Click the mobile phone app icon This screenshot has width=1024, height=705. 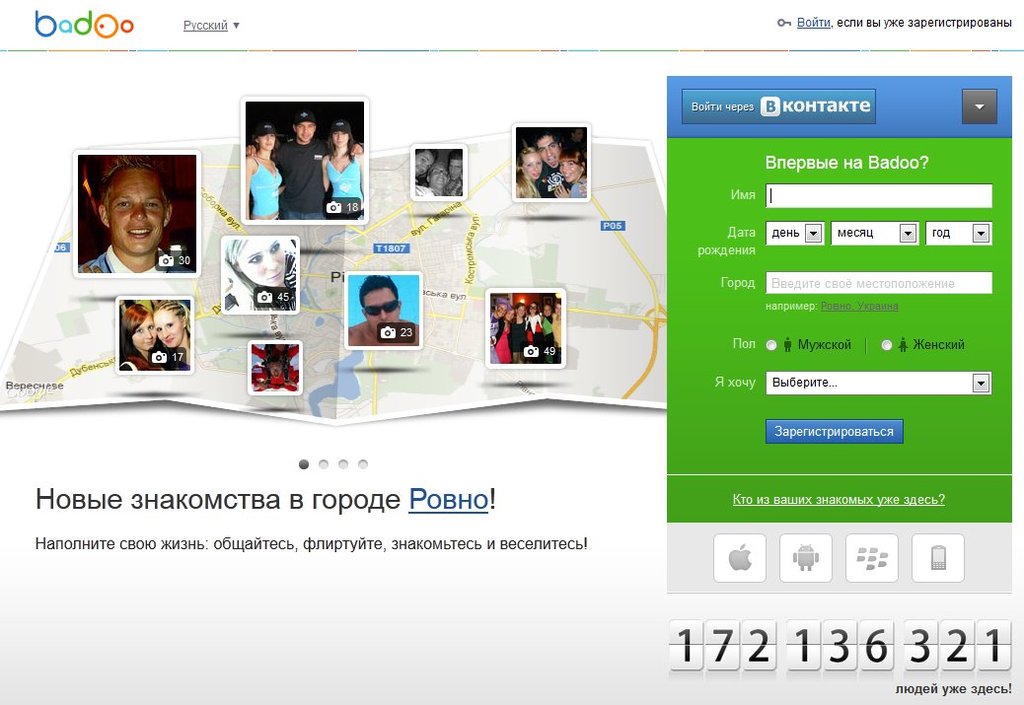(x=938, y=558)
